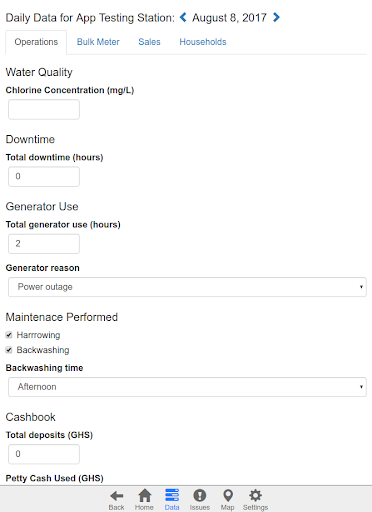
Task: Uncheck the Harrowing checkbox
Action: coord(9,335)
